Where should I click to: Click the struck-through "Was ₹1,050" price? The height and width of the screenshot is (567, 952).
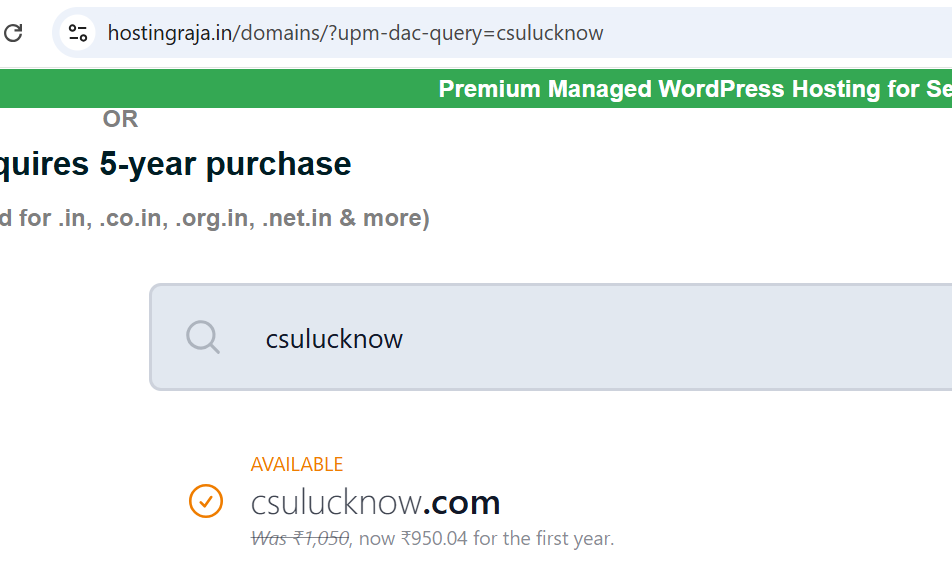[300, 538]
